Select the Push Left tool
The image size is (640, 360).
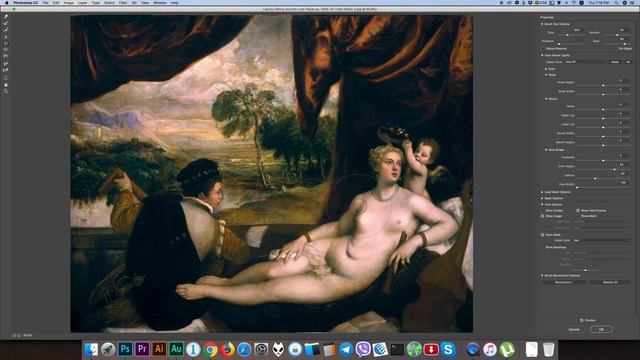point(6,56)
